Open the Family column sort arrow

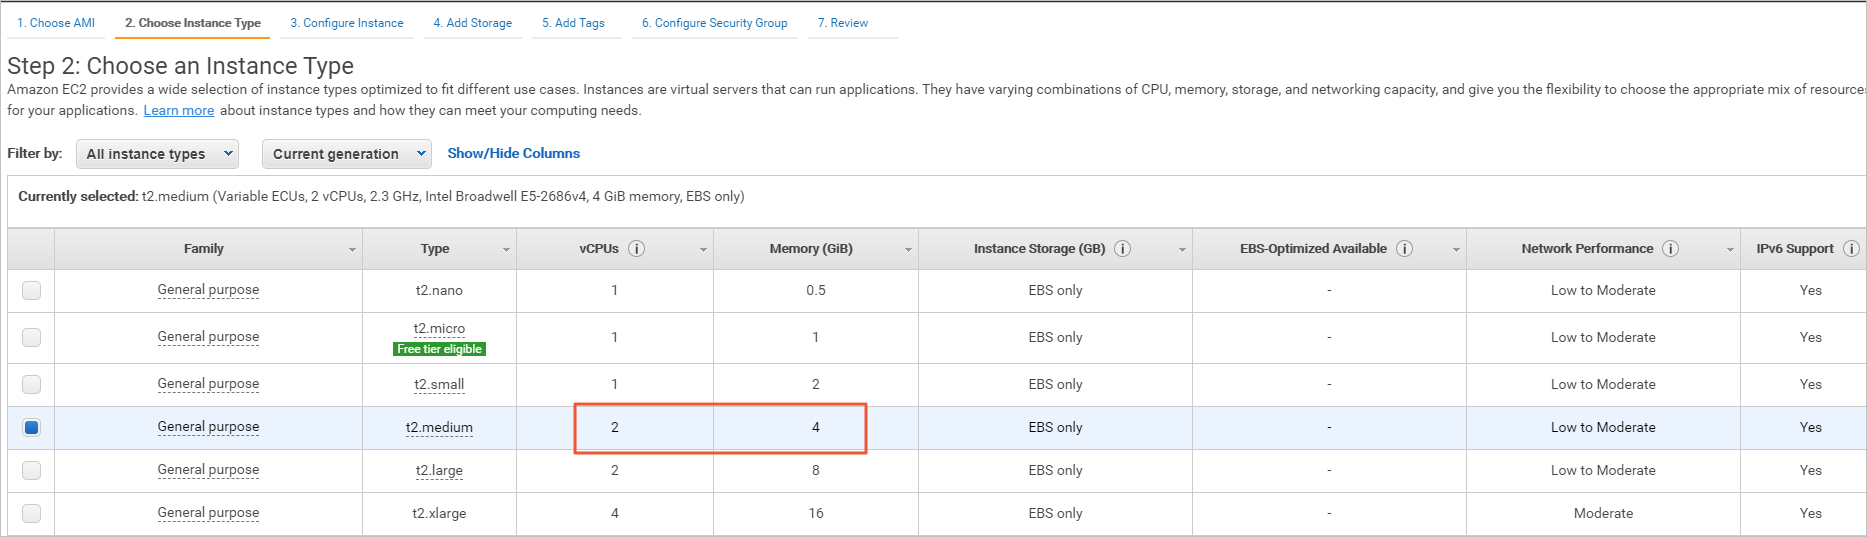pyautogui.click(x=352, y=250)
